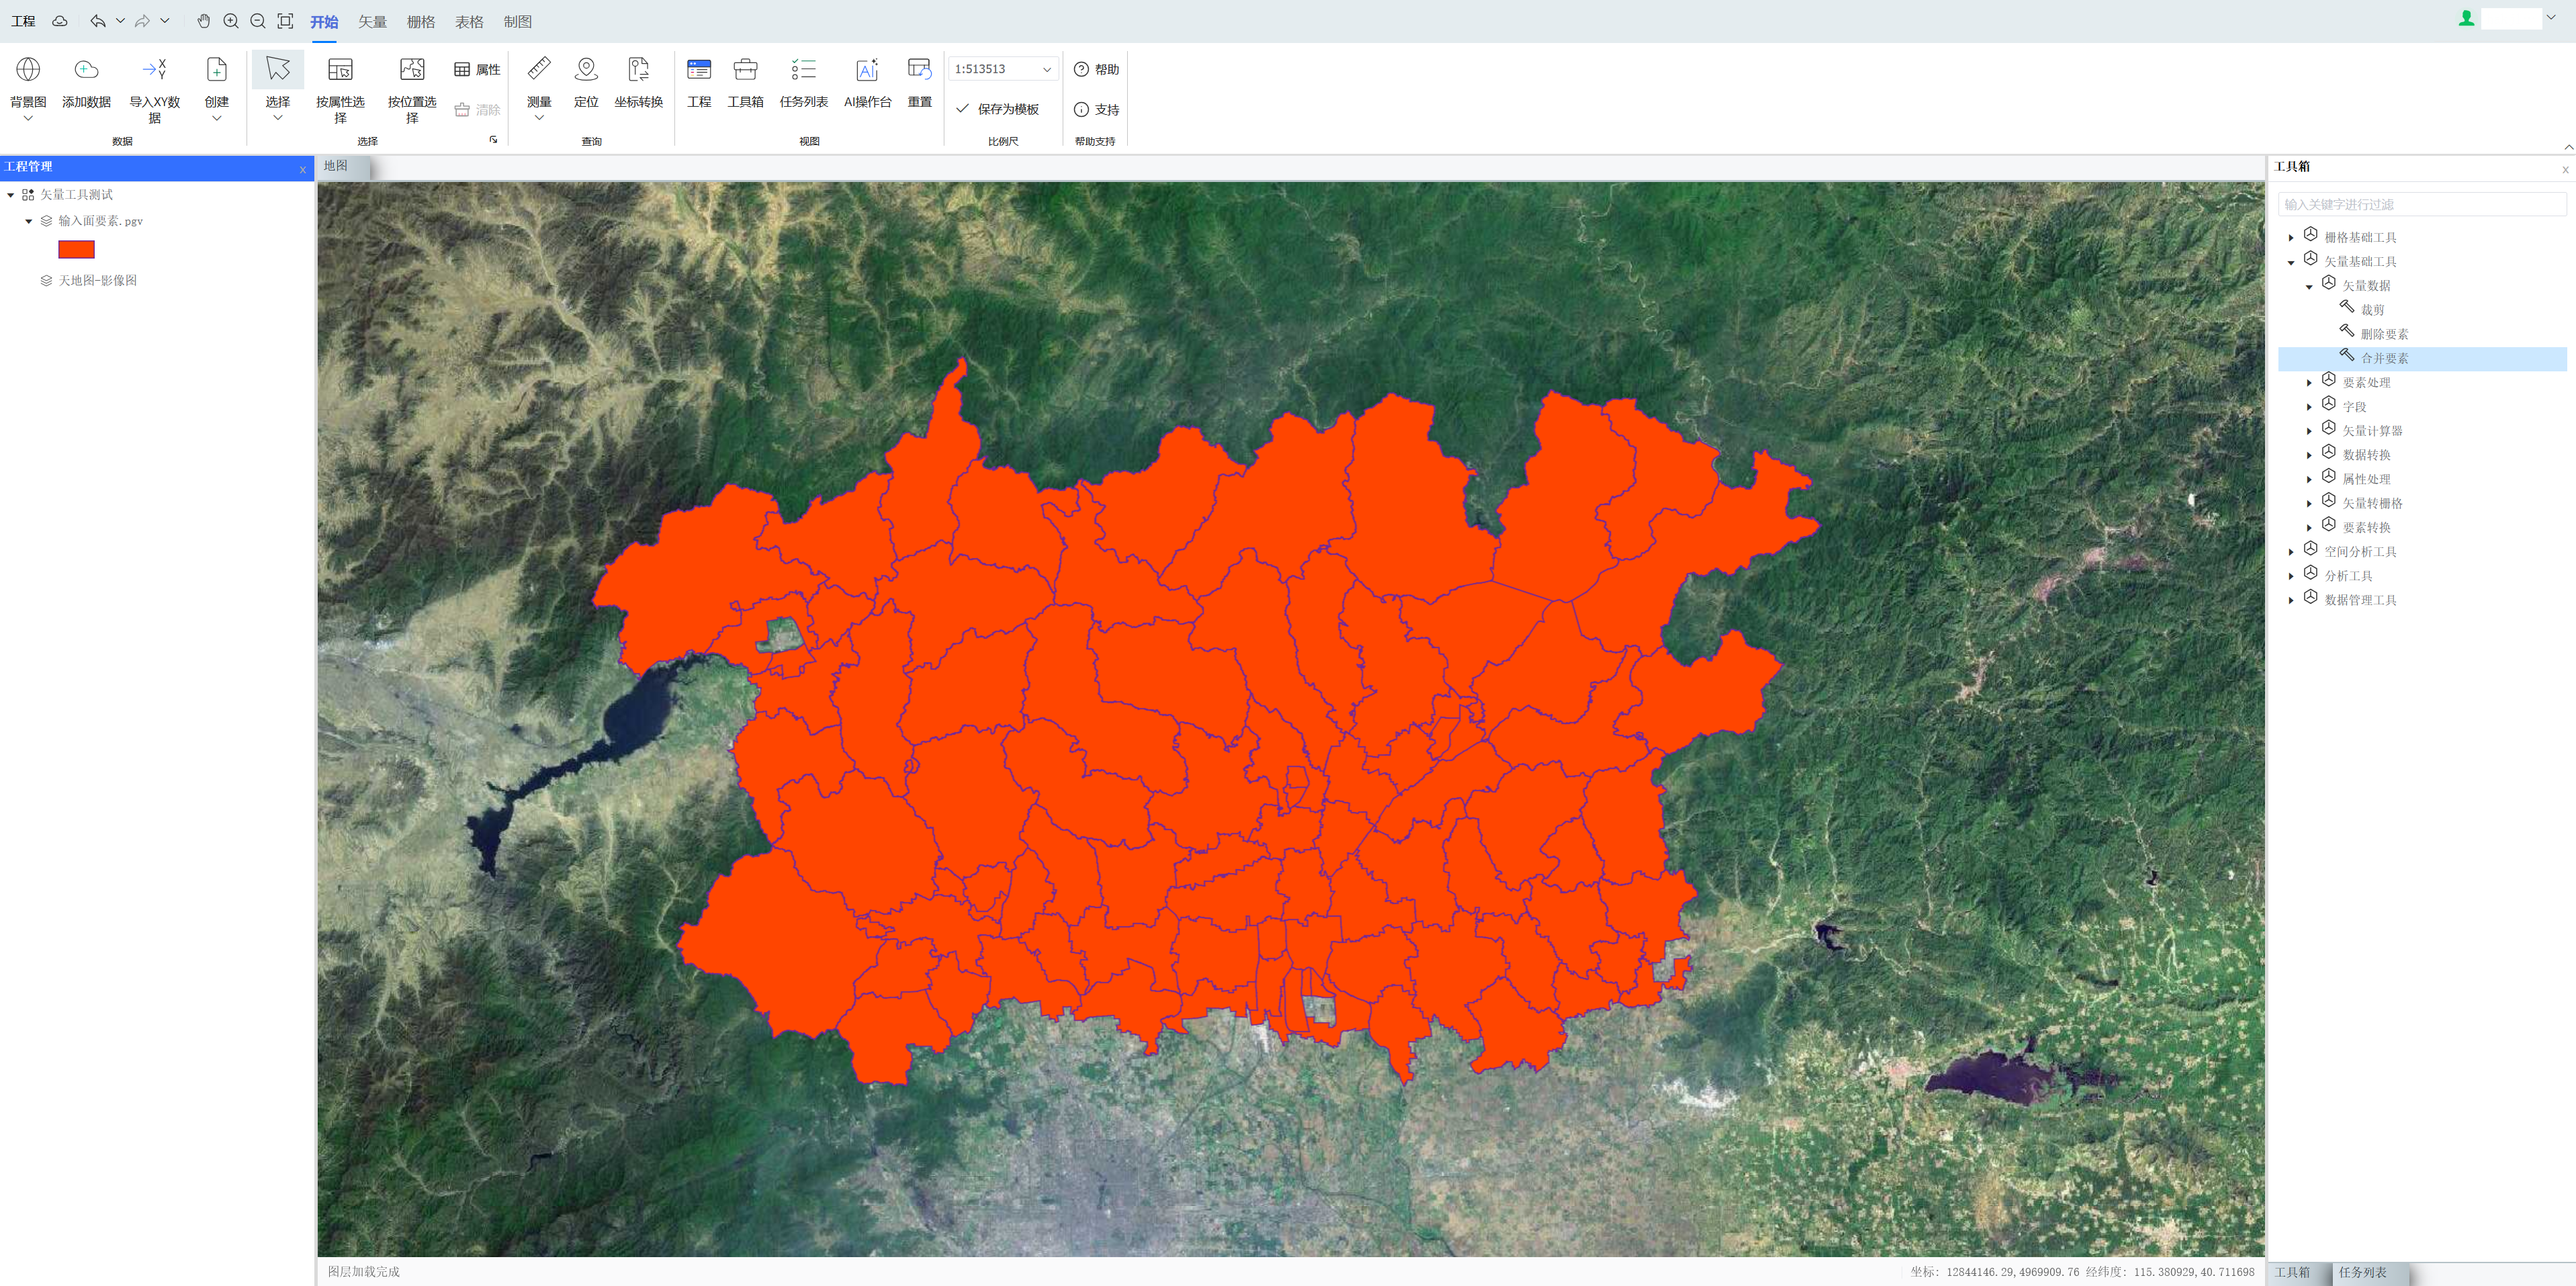Collapse the 输入面要素.pgv layer node
This screenshot has width=2576, height=1286.
29,221
